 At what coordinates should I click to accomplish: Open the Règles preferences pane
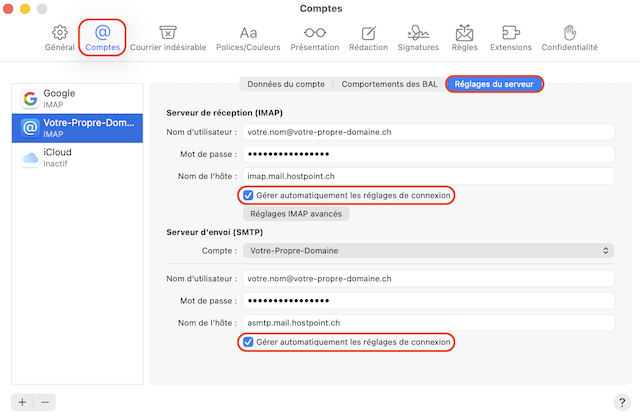pyautogui.click(x=464, y=38)
